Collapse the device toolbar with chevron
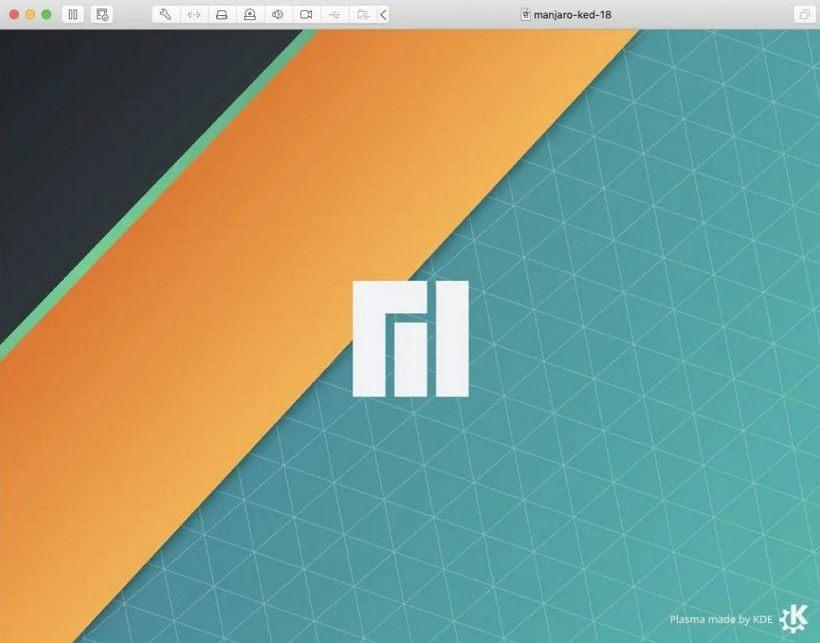This screenshot has height=643, width=820. pyautogui.click(x=383, y=15)
